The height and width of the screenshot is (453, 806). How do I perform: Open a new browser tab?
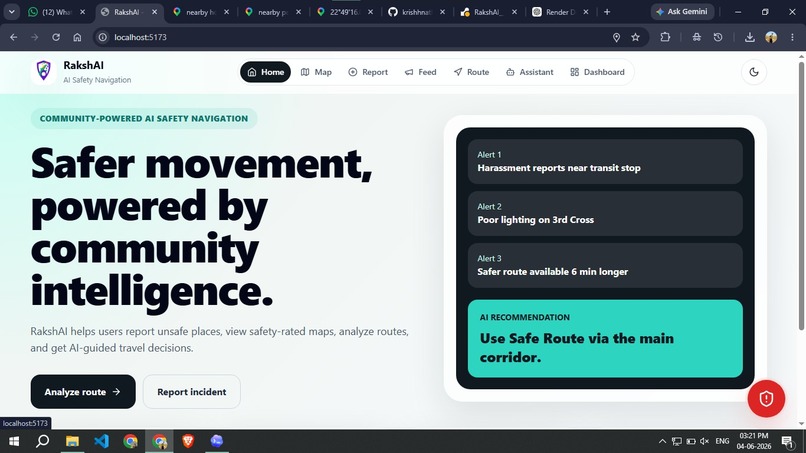(607, 12)
